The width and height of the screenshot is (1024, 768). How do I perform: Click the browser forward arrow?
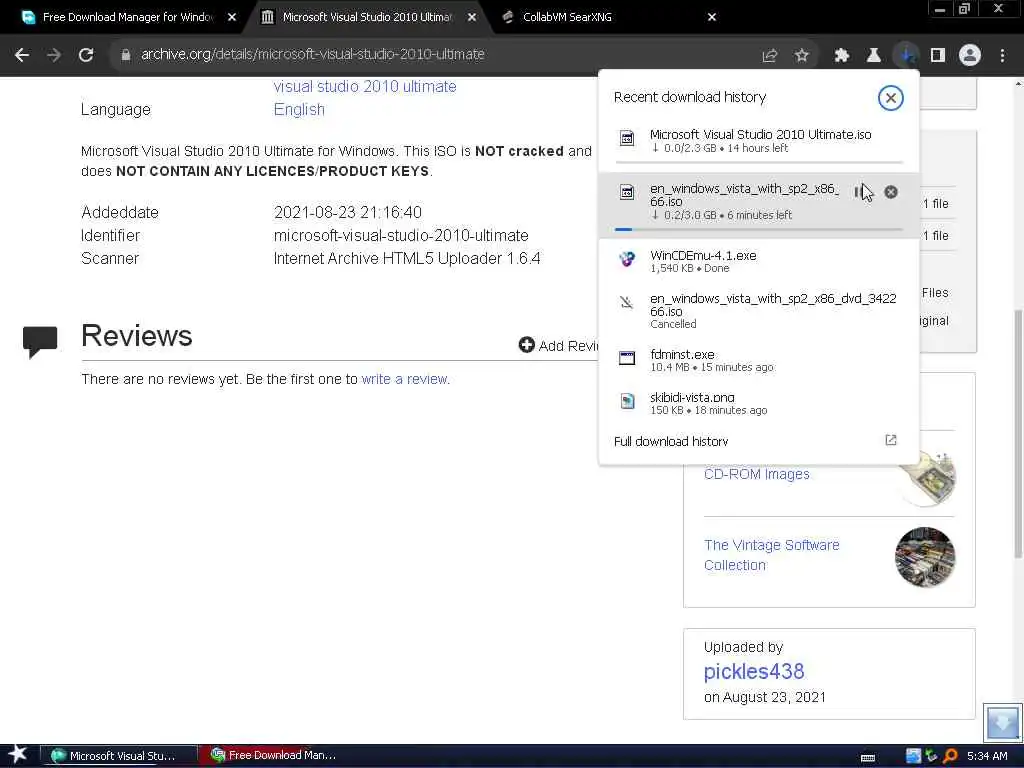[x=54, y=55]
